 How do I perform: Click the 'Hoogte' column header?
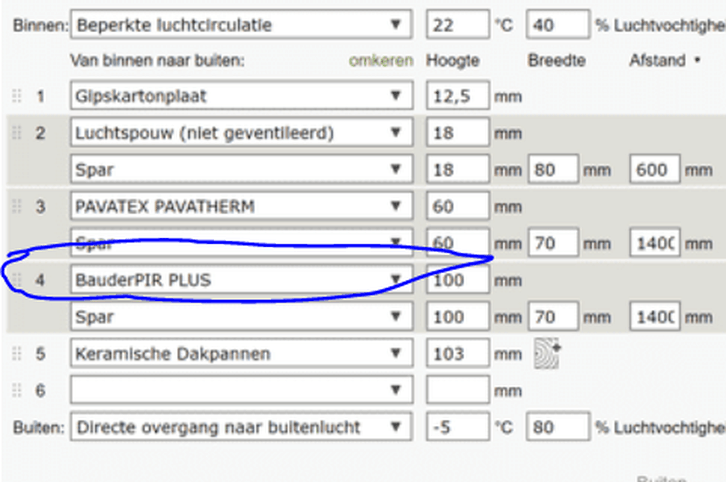pyautogui.click(x=452, y=61)
